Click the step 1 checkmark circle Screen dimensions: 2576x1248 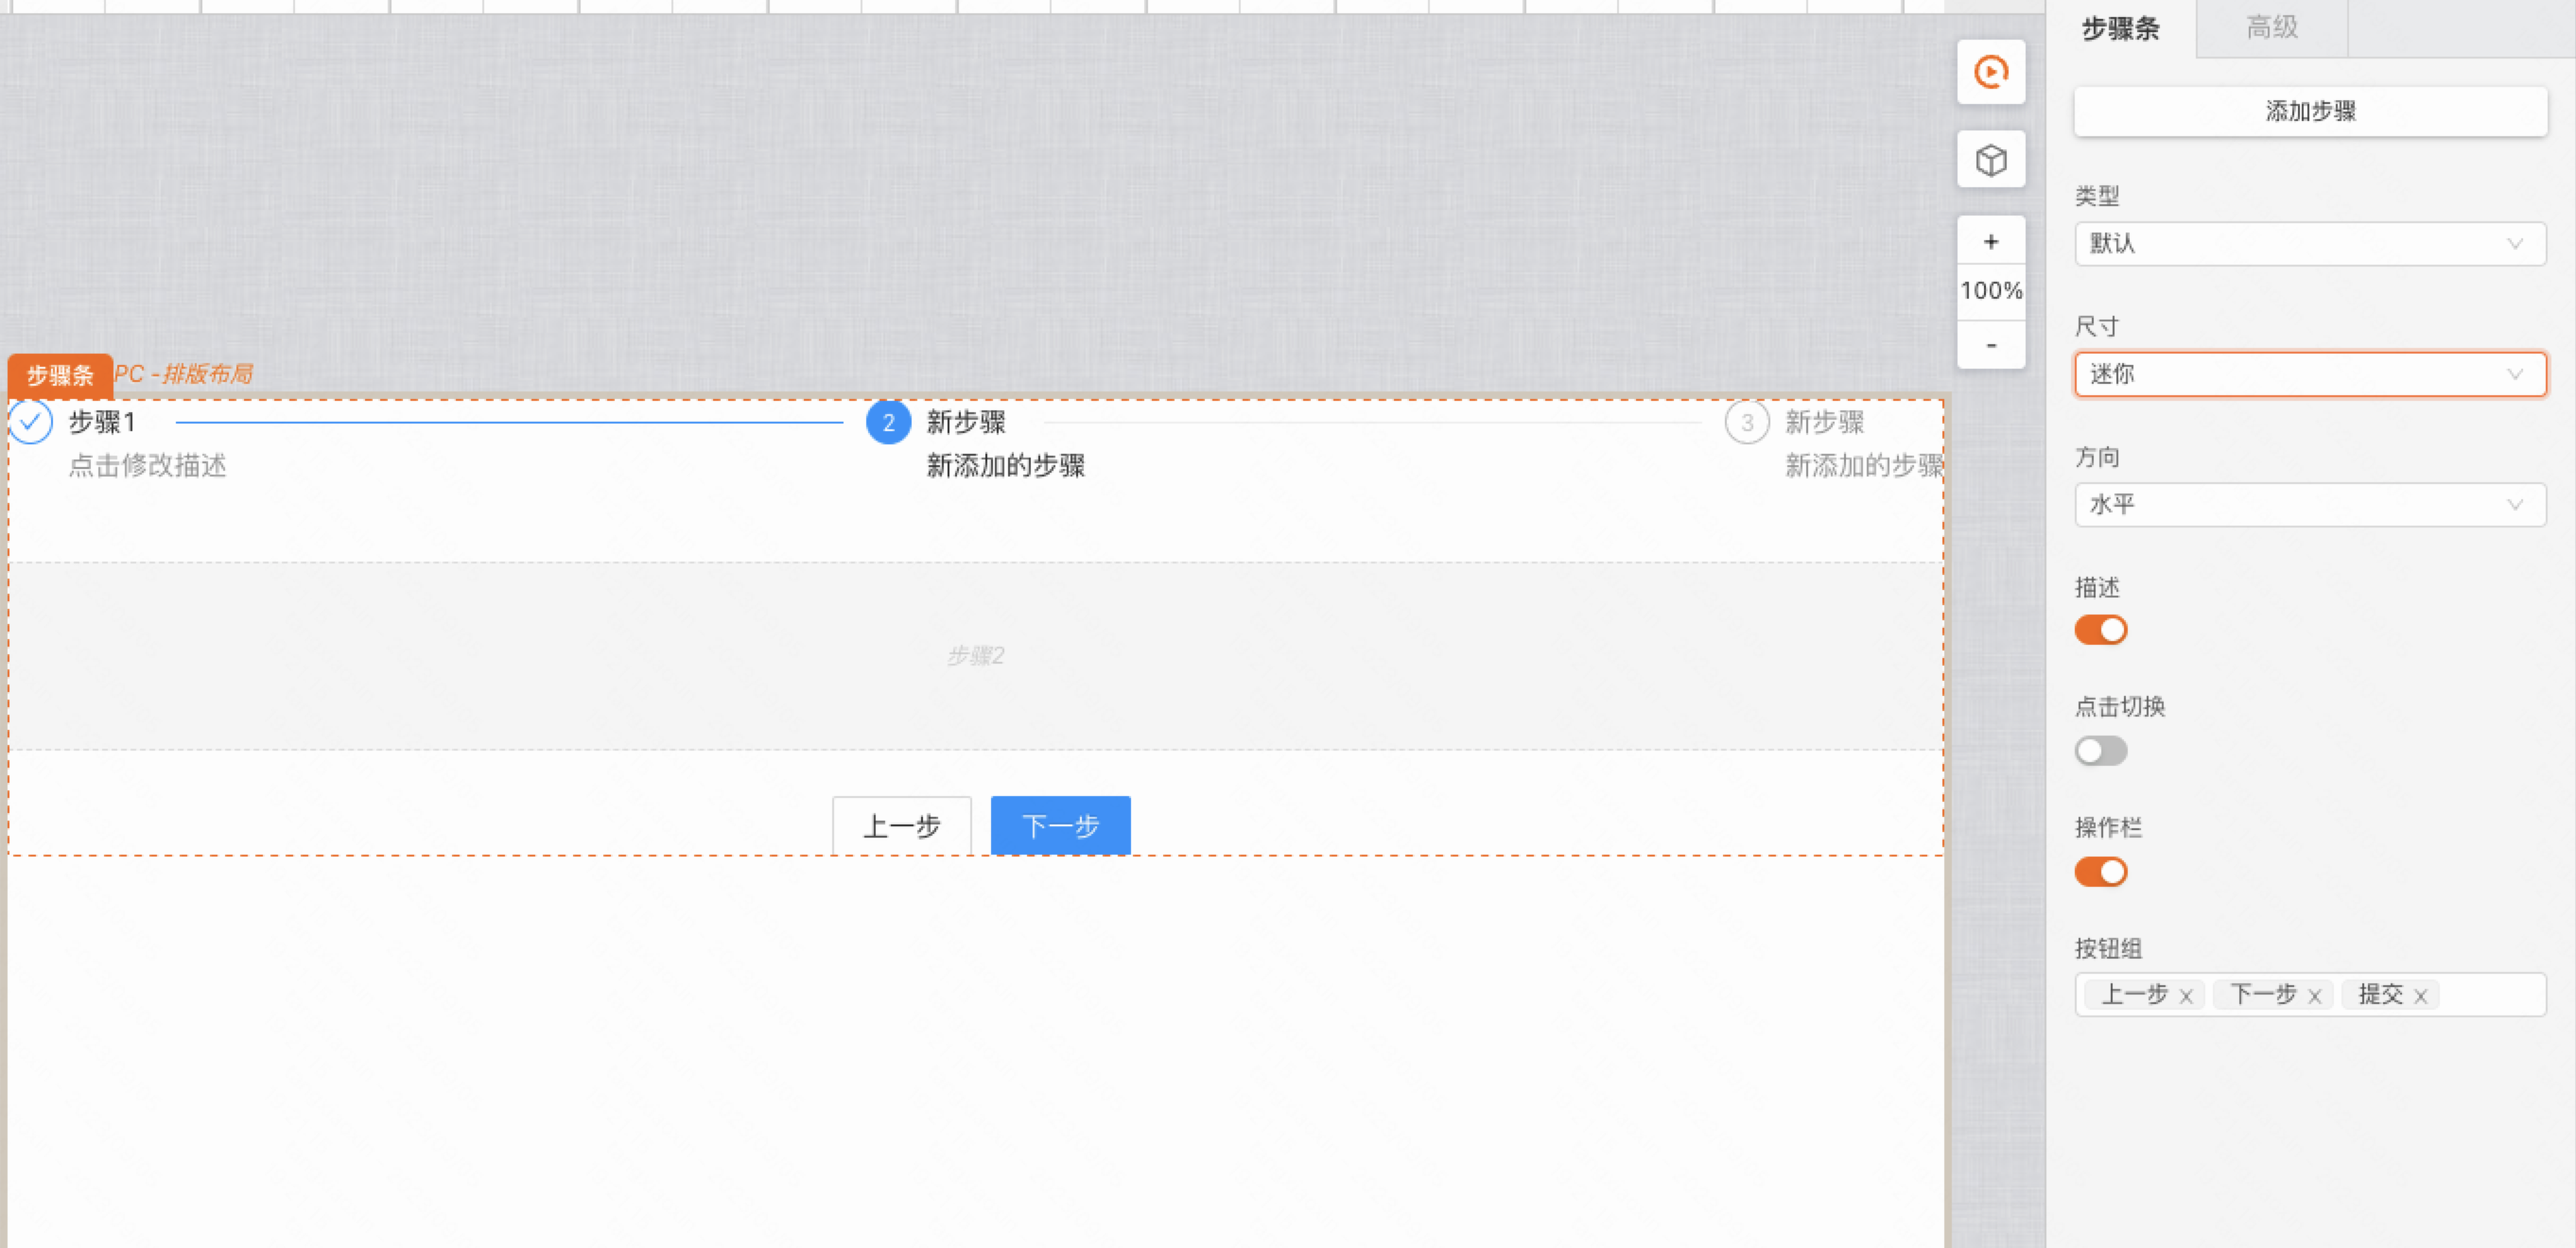point(31,422)
